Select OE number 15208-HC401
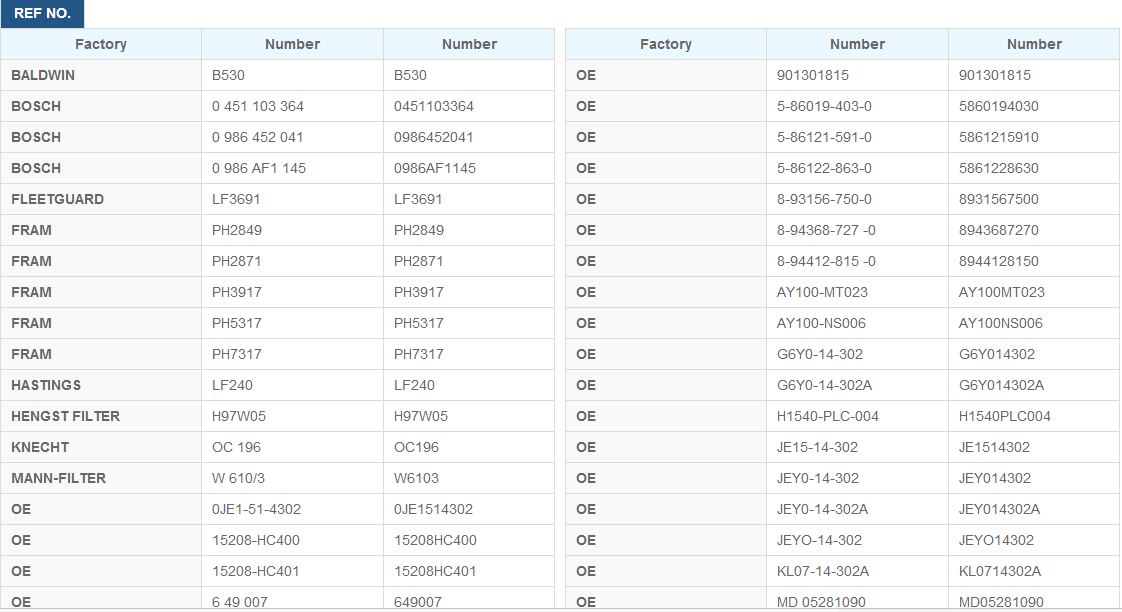 point(255,571)
